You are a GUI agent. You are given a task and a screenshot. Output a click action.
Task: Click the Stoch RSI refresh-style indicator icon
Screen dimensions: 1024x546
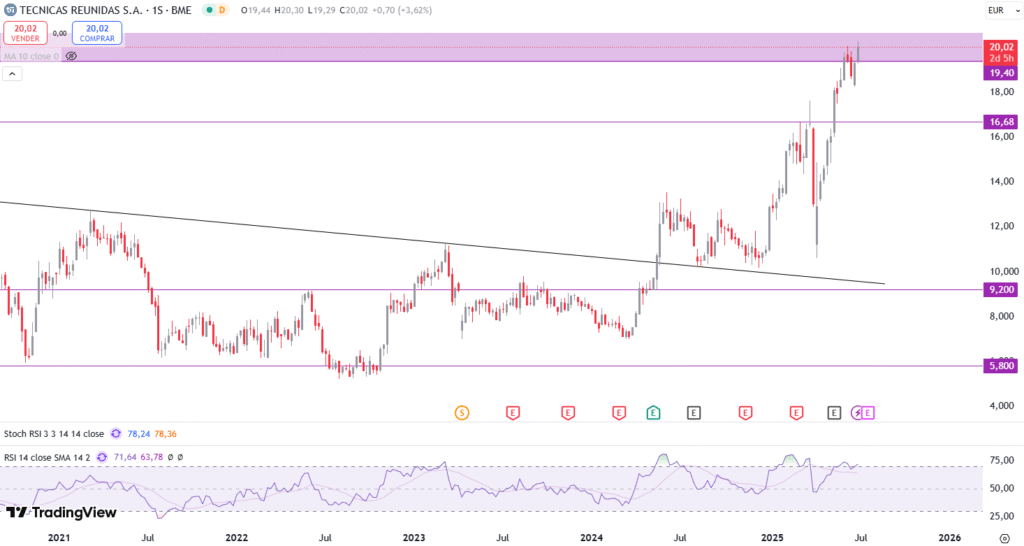tap(116, 434)
